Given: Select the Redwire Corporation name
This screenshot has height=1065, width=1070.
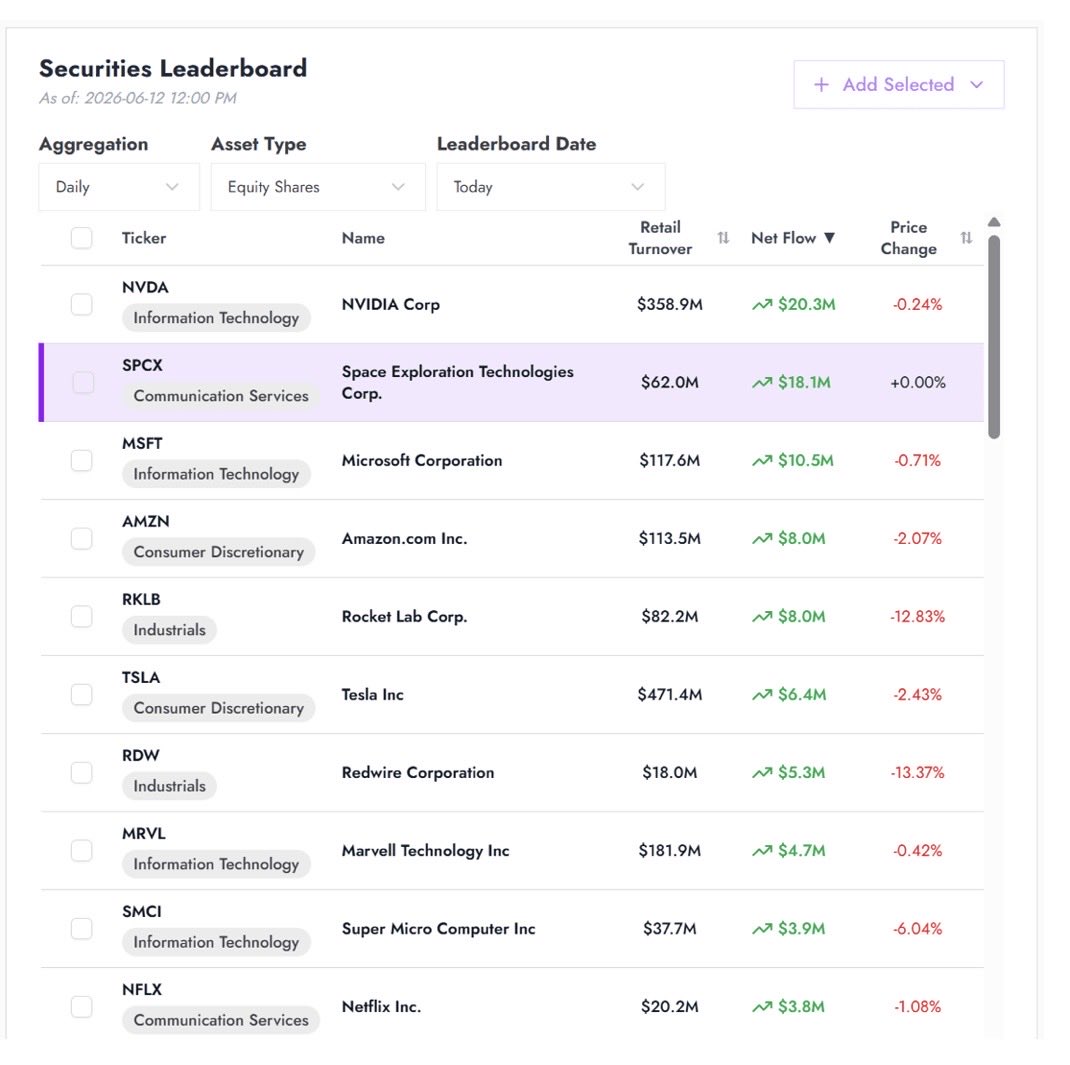Looking at the screenshot, I should [418, 773].
